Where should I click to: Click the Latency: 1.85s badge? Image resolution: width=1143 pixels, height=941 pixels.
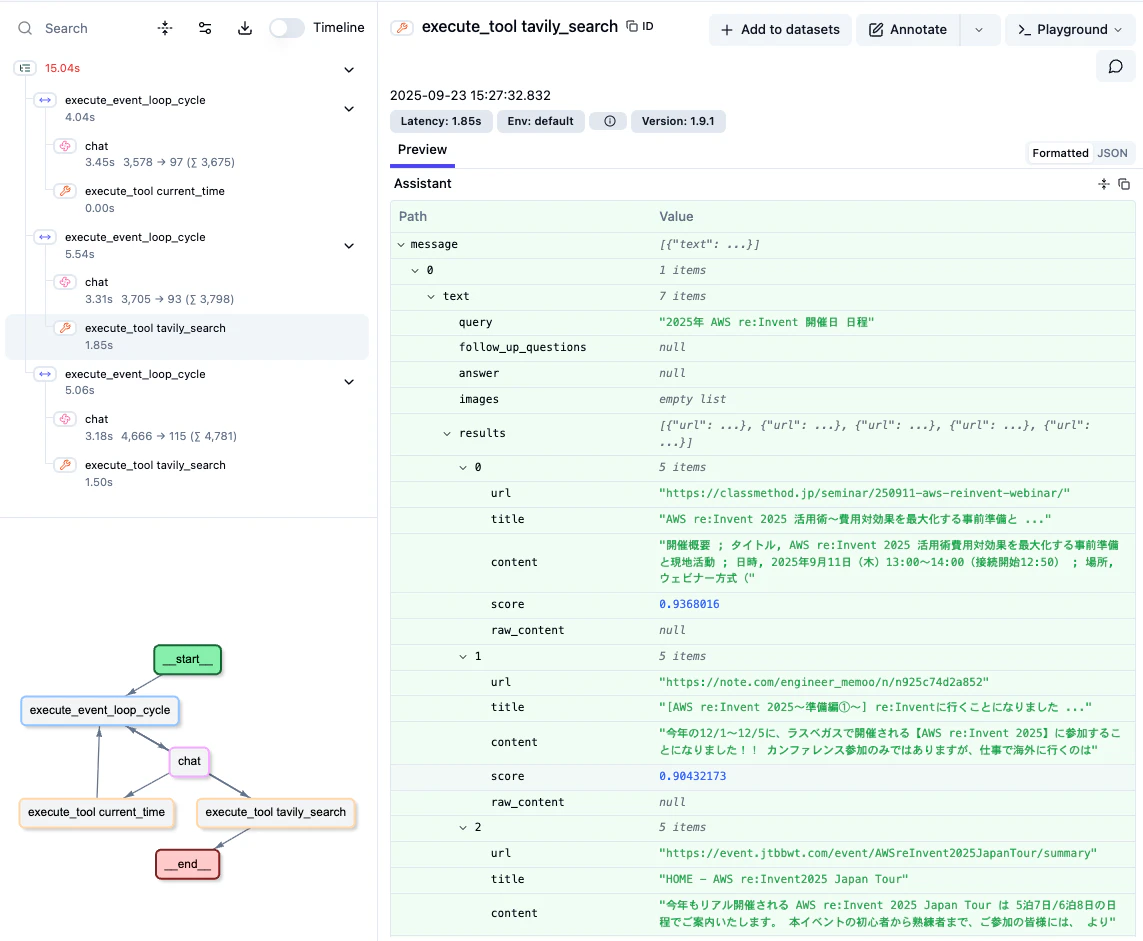click(x=441, y=121)
